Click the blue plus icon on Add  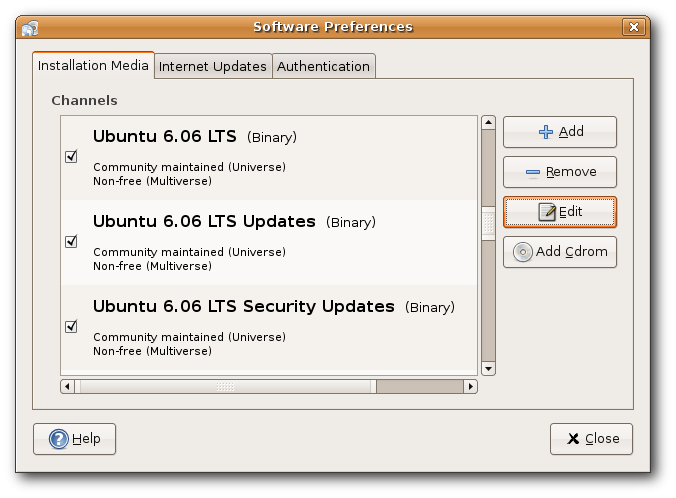tap(546, 132)
